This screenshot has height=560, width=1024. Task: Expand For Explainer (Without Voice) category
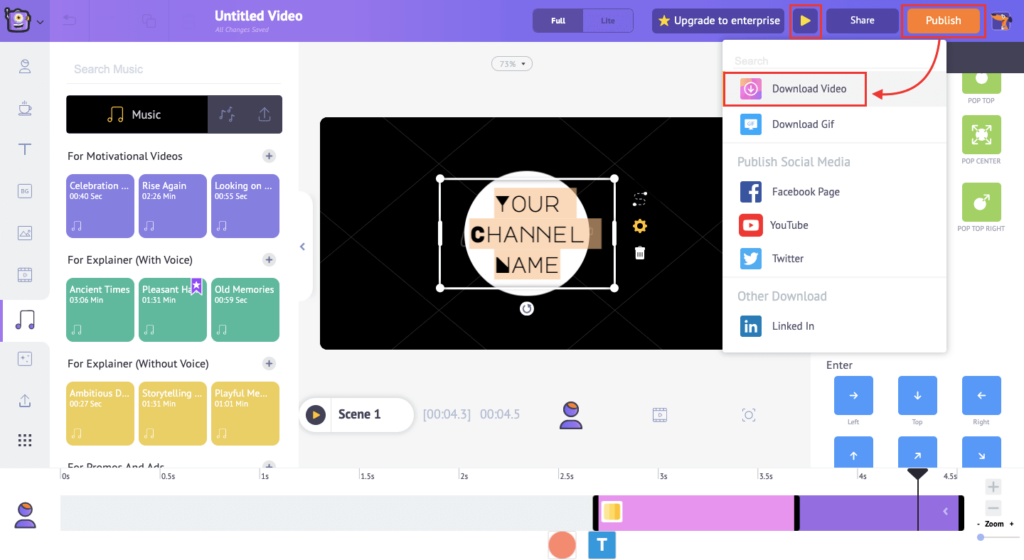pyautogui.click(x=269, y=364)
